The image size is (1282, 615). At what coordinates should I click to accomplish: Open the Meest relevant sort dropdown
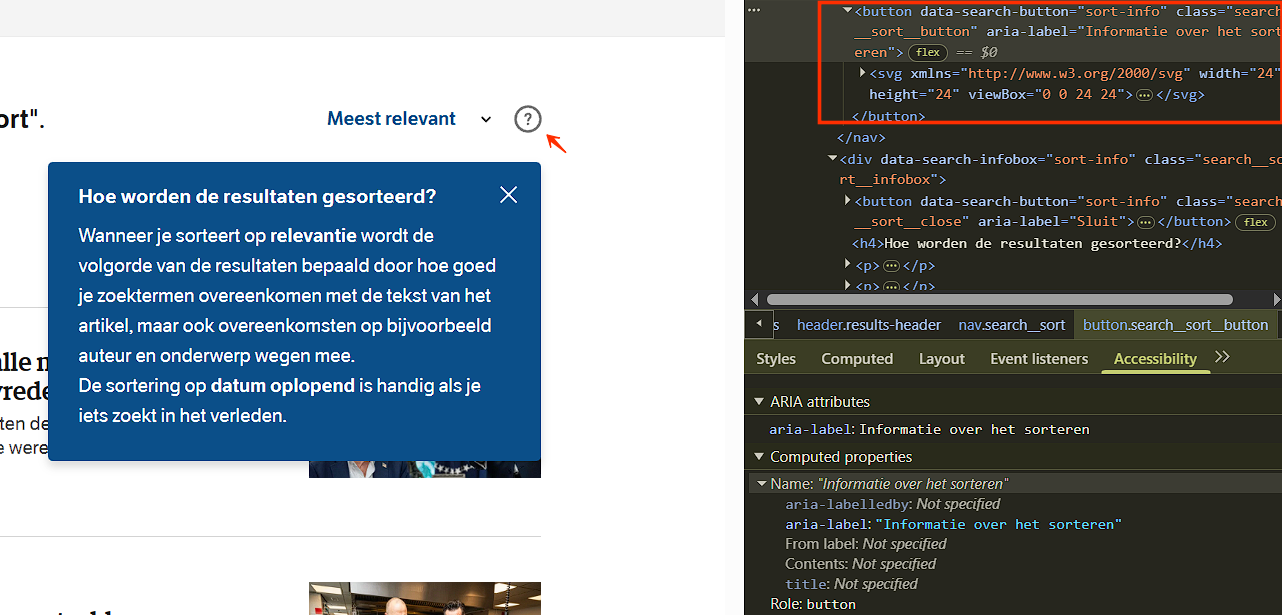pyautogui.click(x=409, y=119)
